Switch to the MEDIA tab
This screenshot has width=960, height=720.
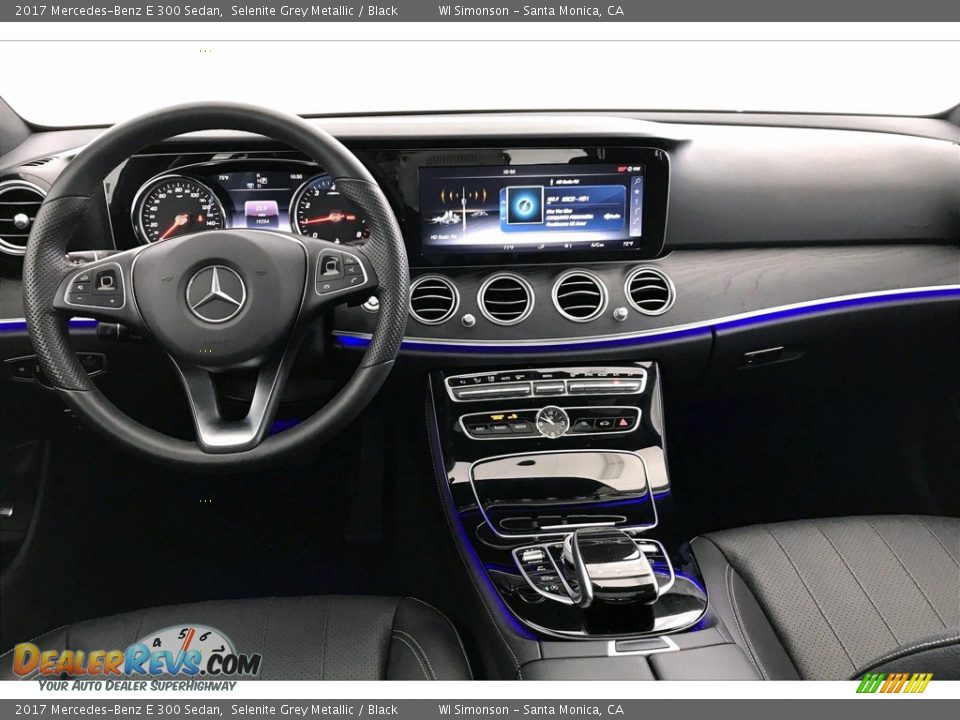coord(520,427)
